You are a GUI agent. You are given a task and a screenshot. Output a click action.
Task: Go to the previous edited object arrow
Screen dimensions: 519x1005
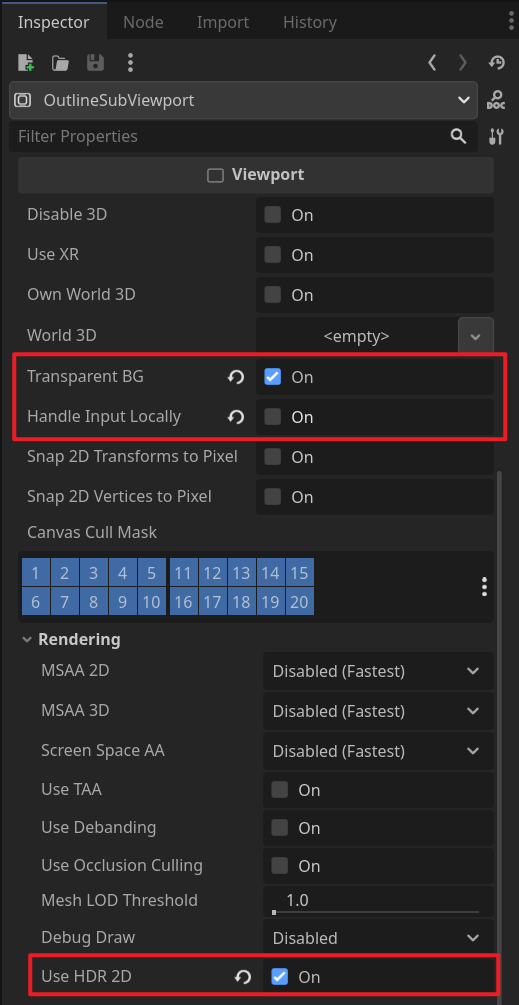(x=432, y=62)
